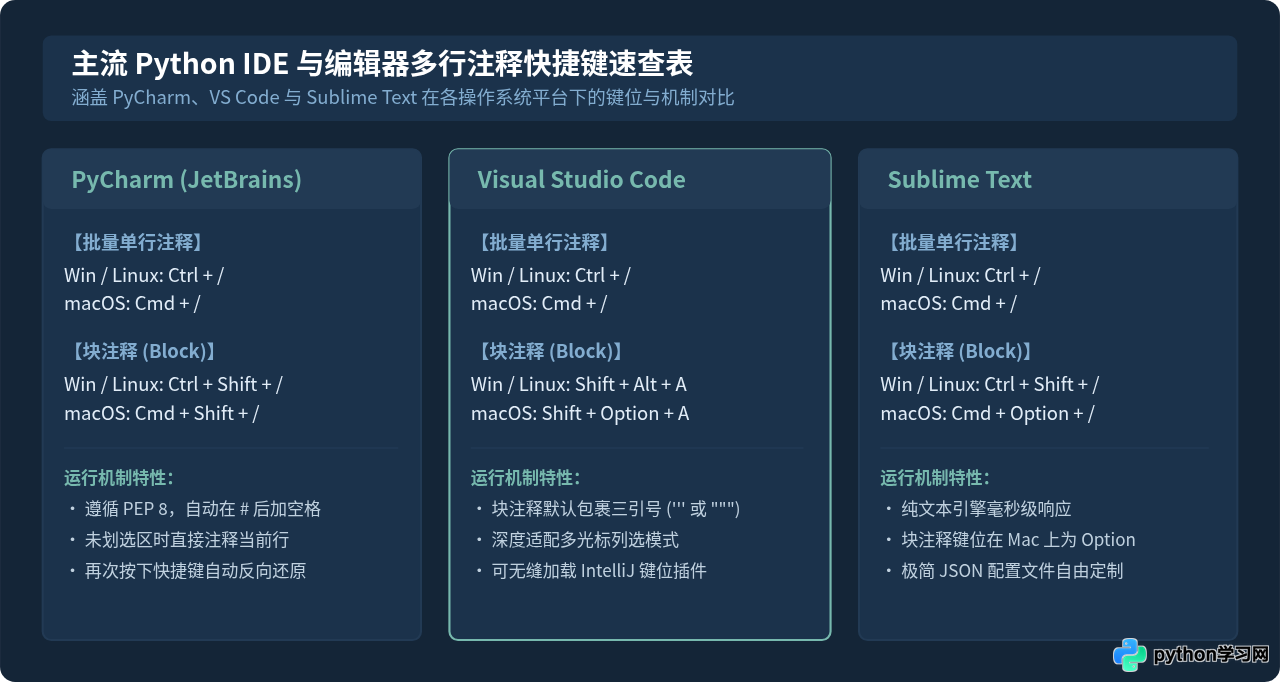Click the bullet "纯文本引擎毫秒级响应"
The image size is (1280, 683).
[976, 510]
